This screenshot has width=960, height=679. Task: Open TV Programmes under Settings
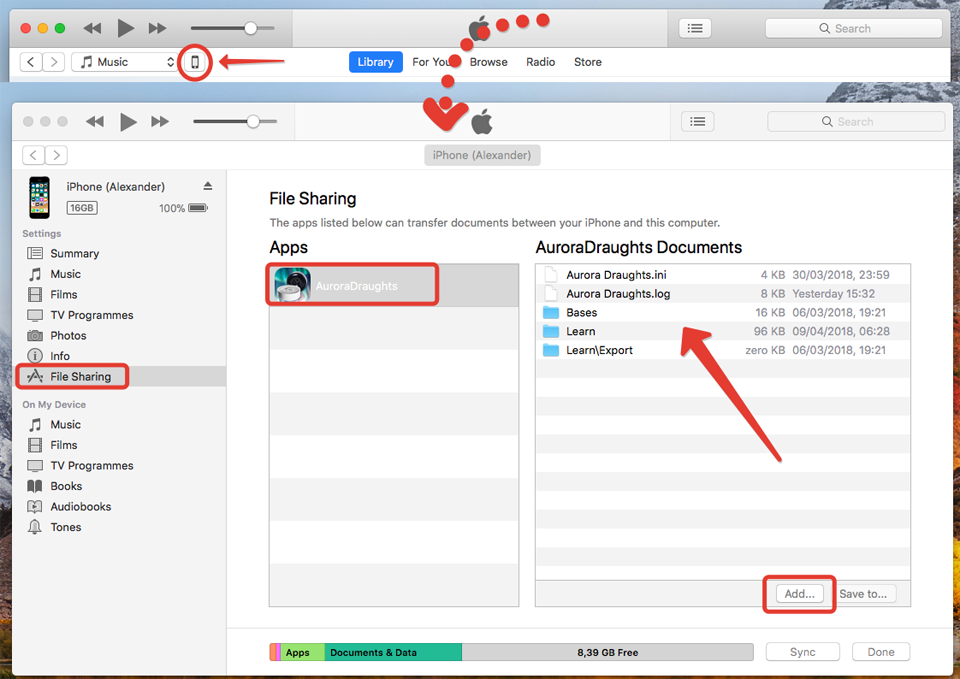[x=92, y=315]
